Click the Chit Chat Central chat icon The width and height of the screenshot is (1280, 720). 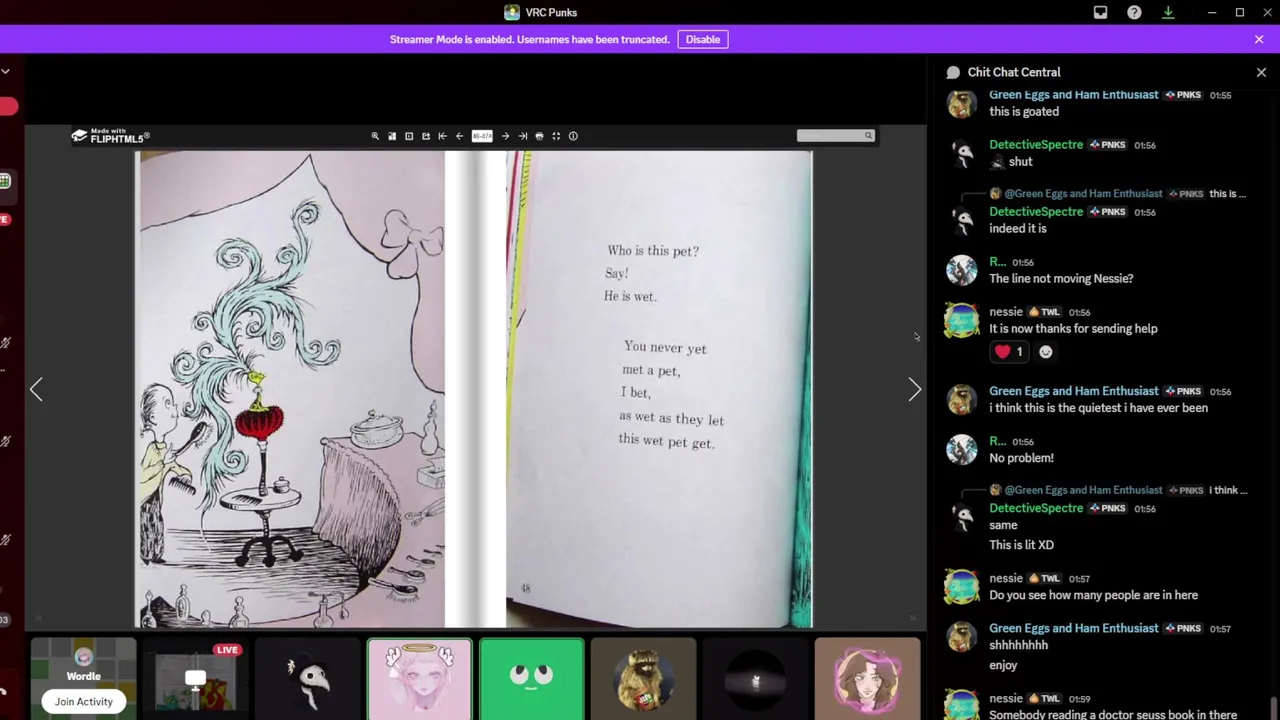(953, 72)
